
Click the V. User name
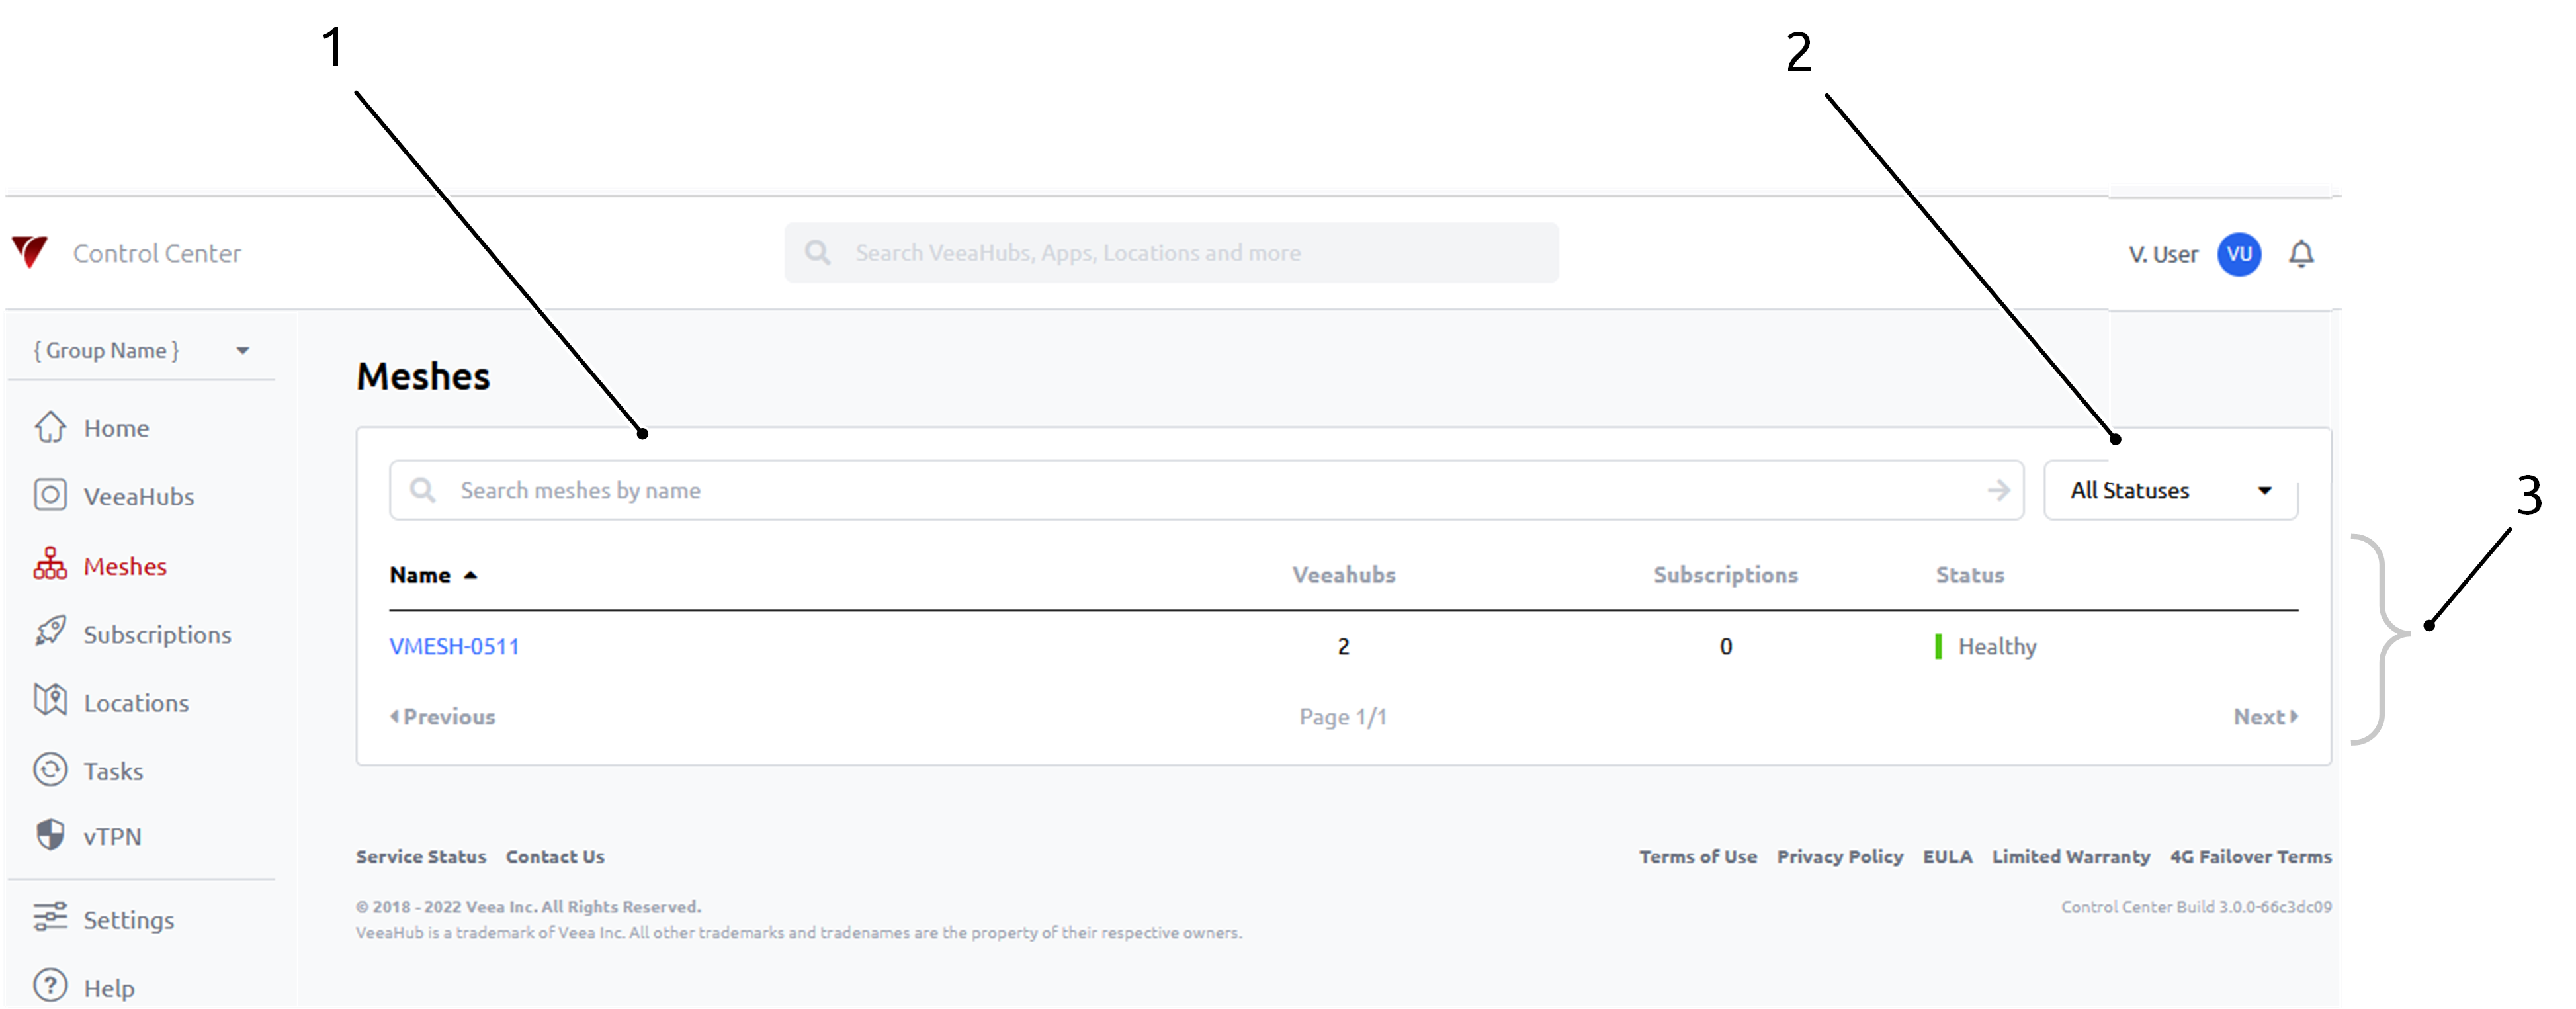coord(2163,254)
